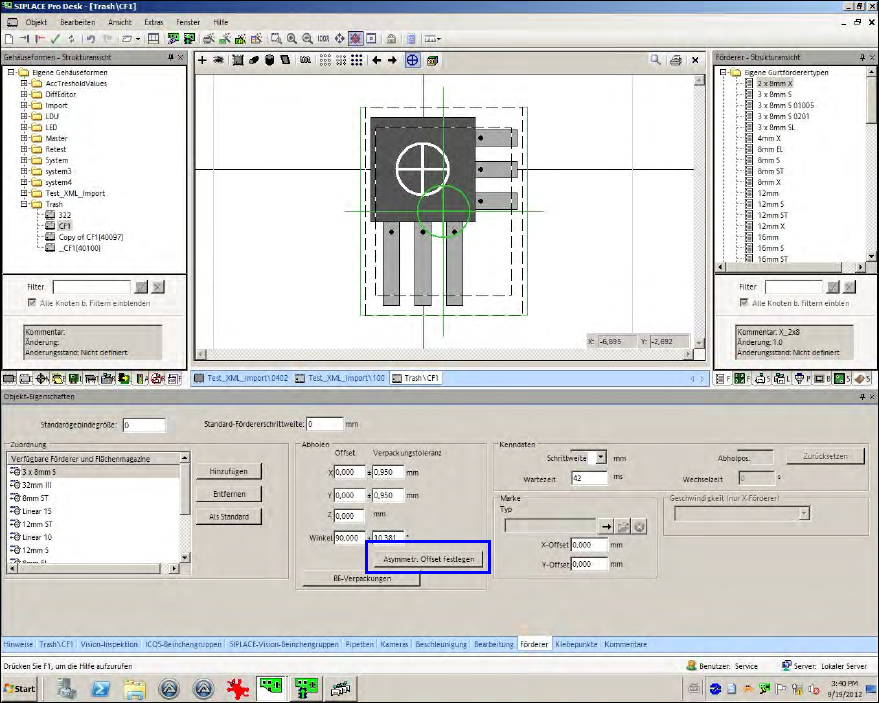Click the left arrow in viewer toolbar

(377, 61)
